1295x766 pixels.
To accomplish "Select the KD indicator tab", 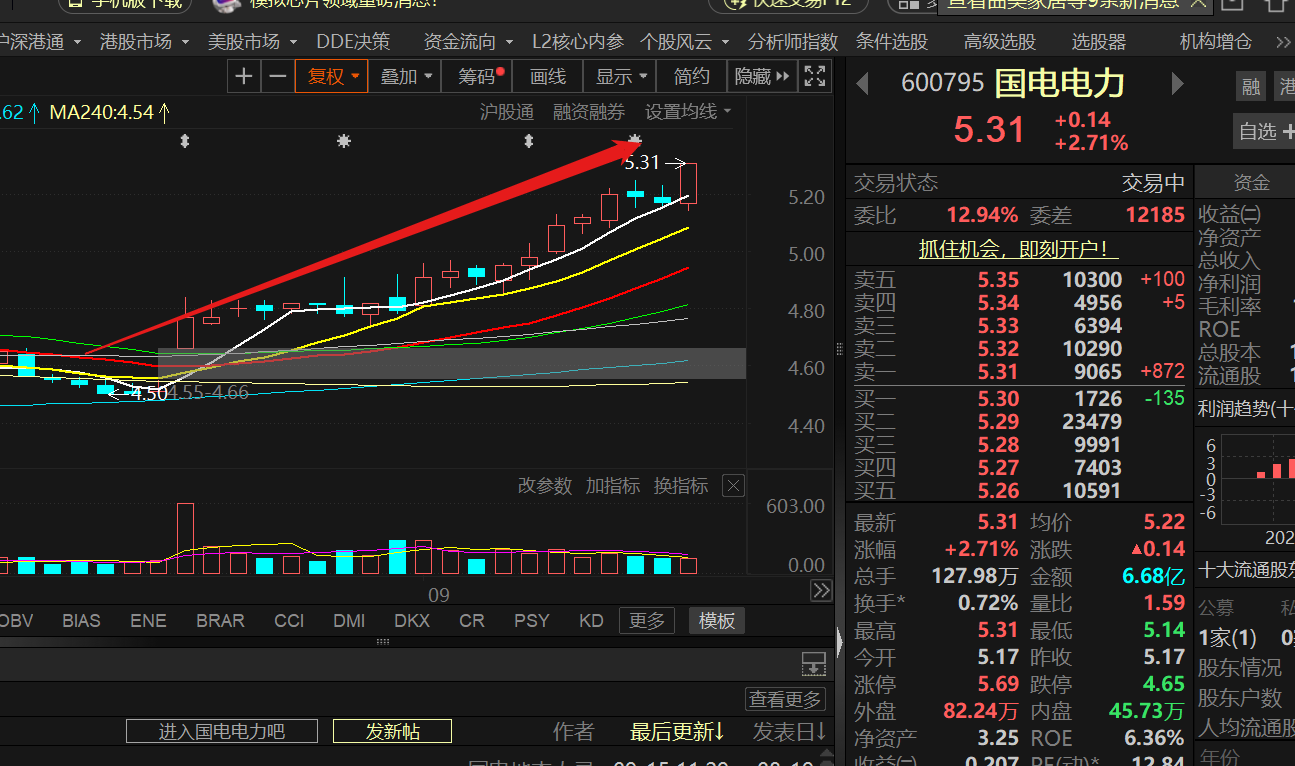I will (x=591, y=621).
